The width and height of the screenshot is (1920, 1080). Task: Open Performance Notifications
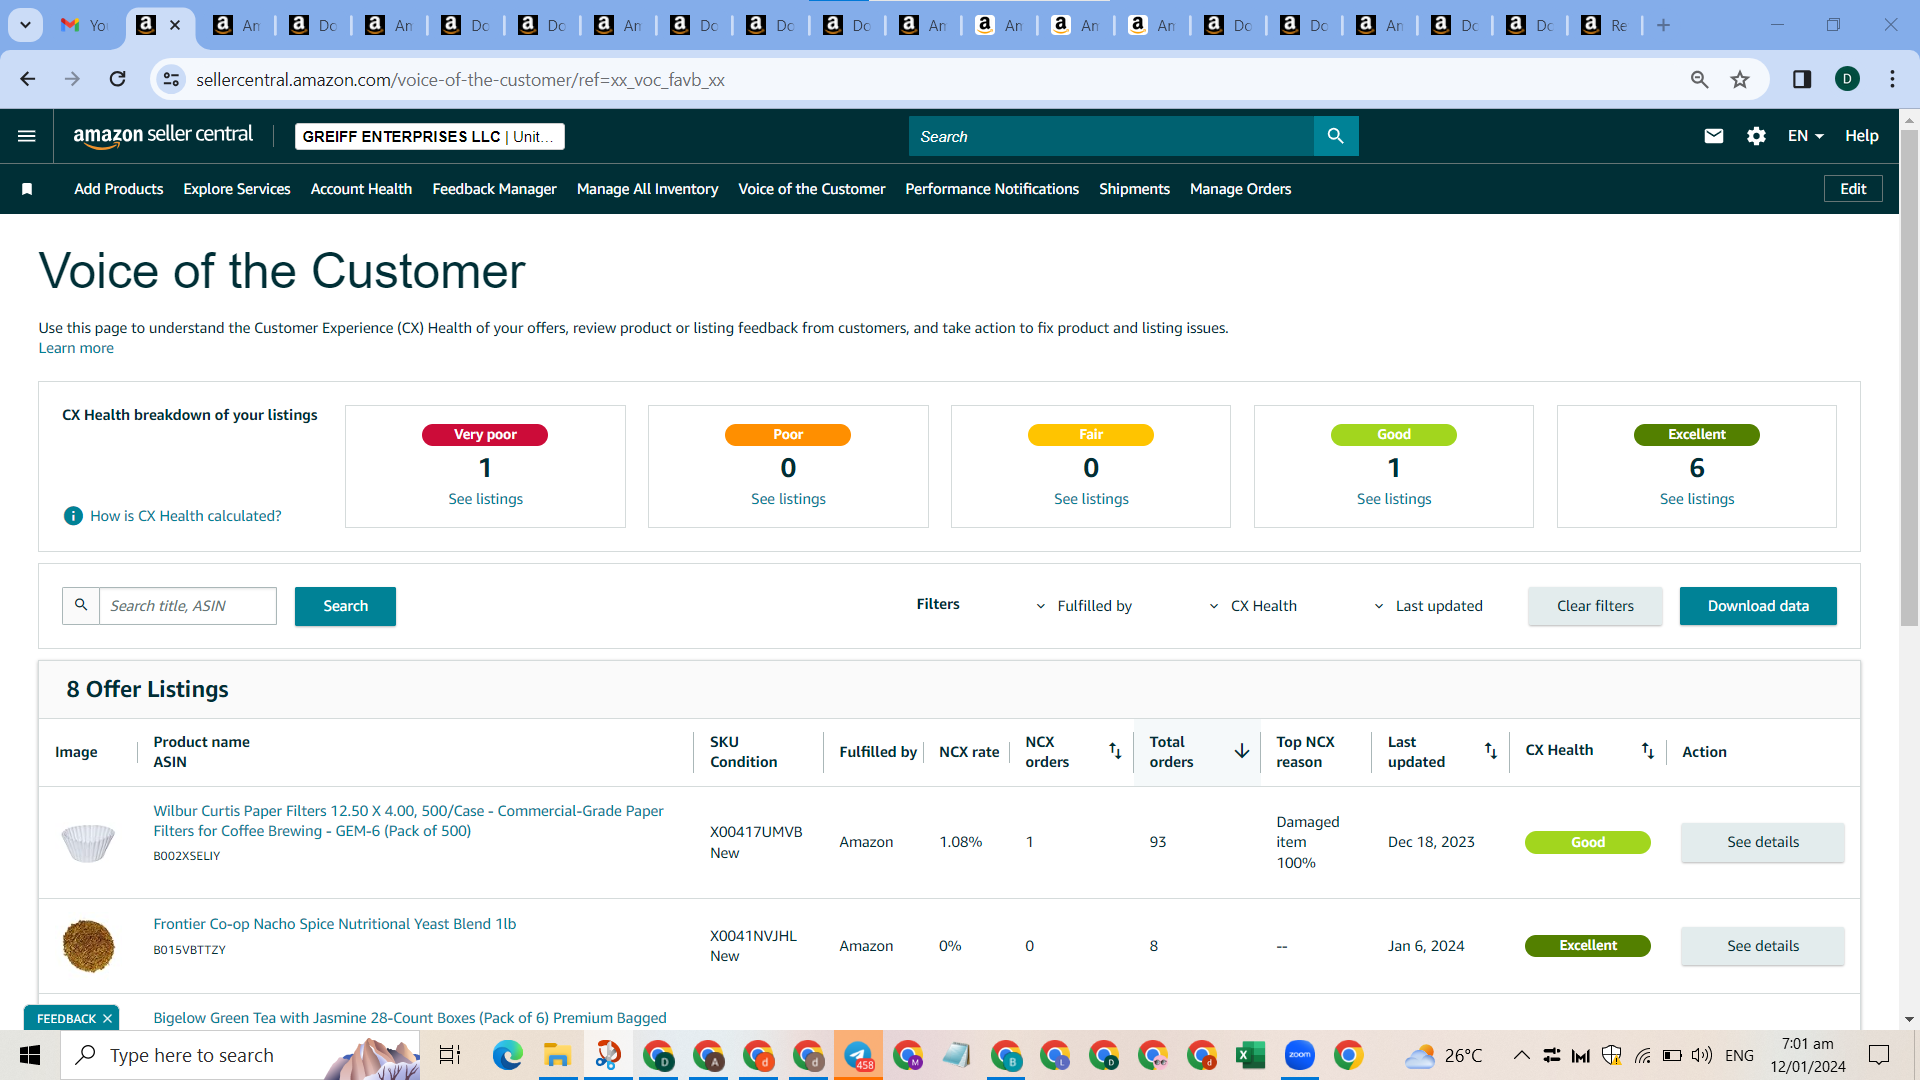tap(992, 189)
